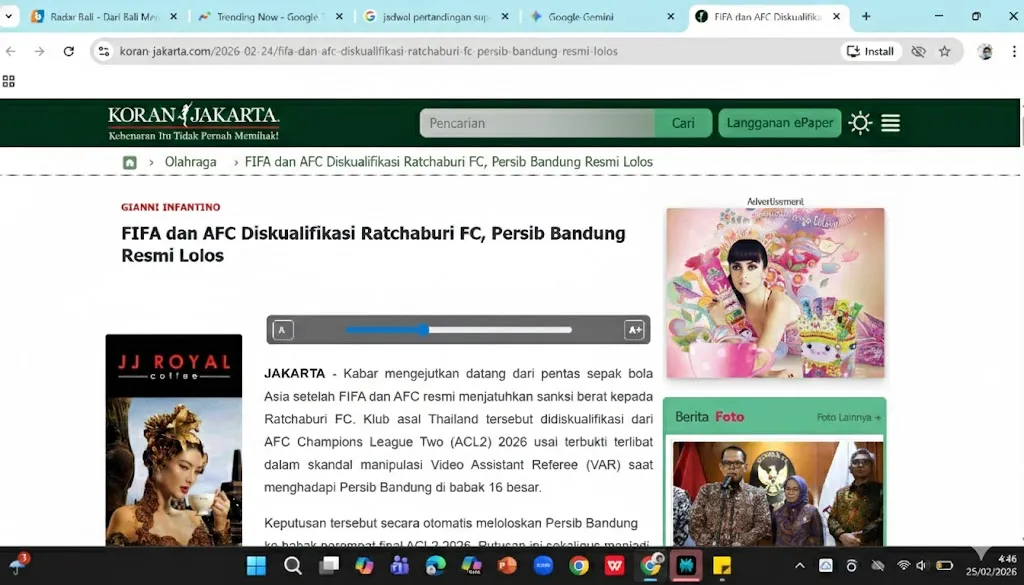Click the Koran Jakarta logo
Screen dimensions: 1024x585
193,122
